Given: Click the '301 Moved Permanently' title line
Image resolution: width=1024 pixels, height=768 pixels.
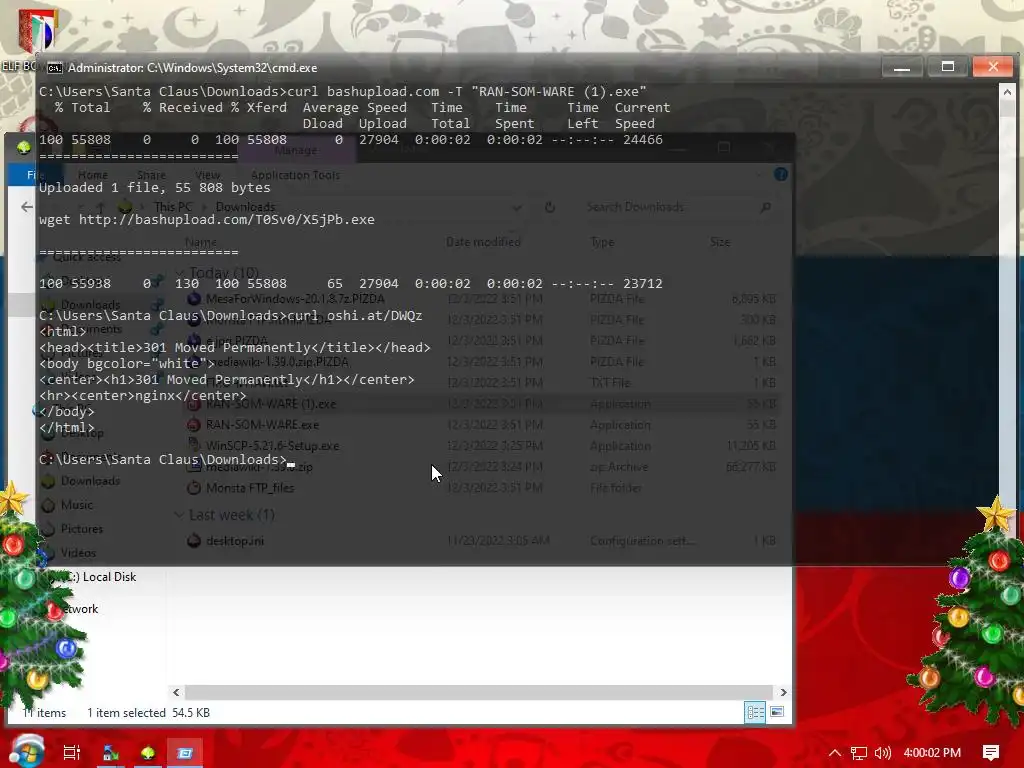Looking at the screenshot, I should point(235,347).
